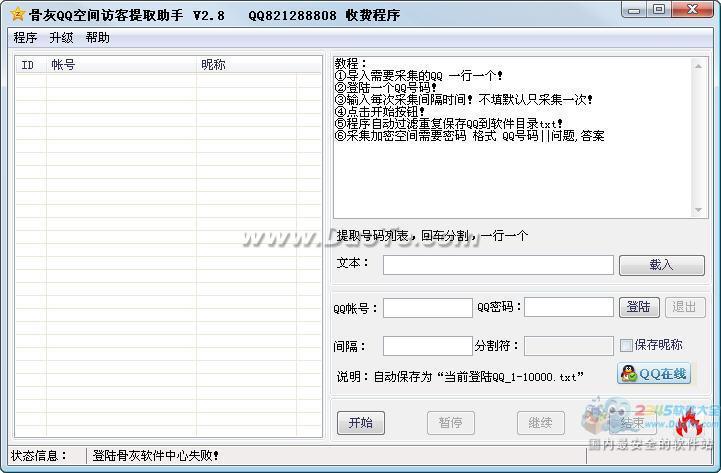The height and width of the screenshot is (473, 721).
Task: Click the tutorial scrollbar down arrow
Action: tap(698, 210)
